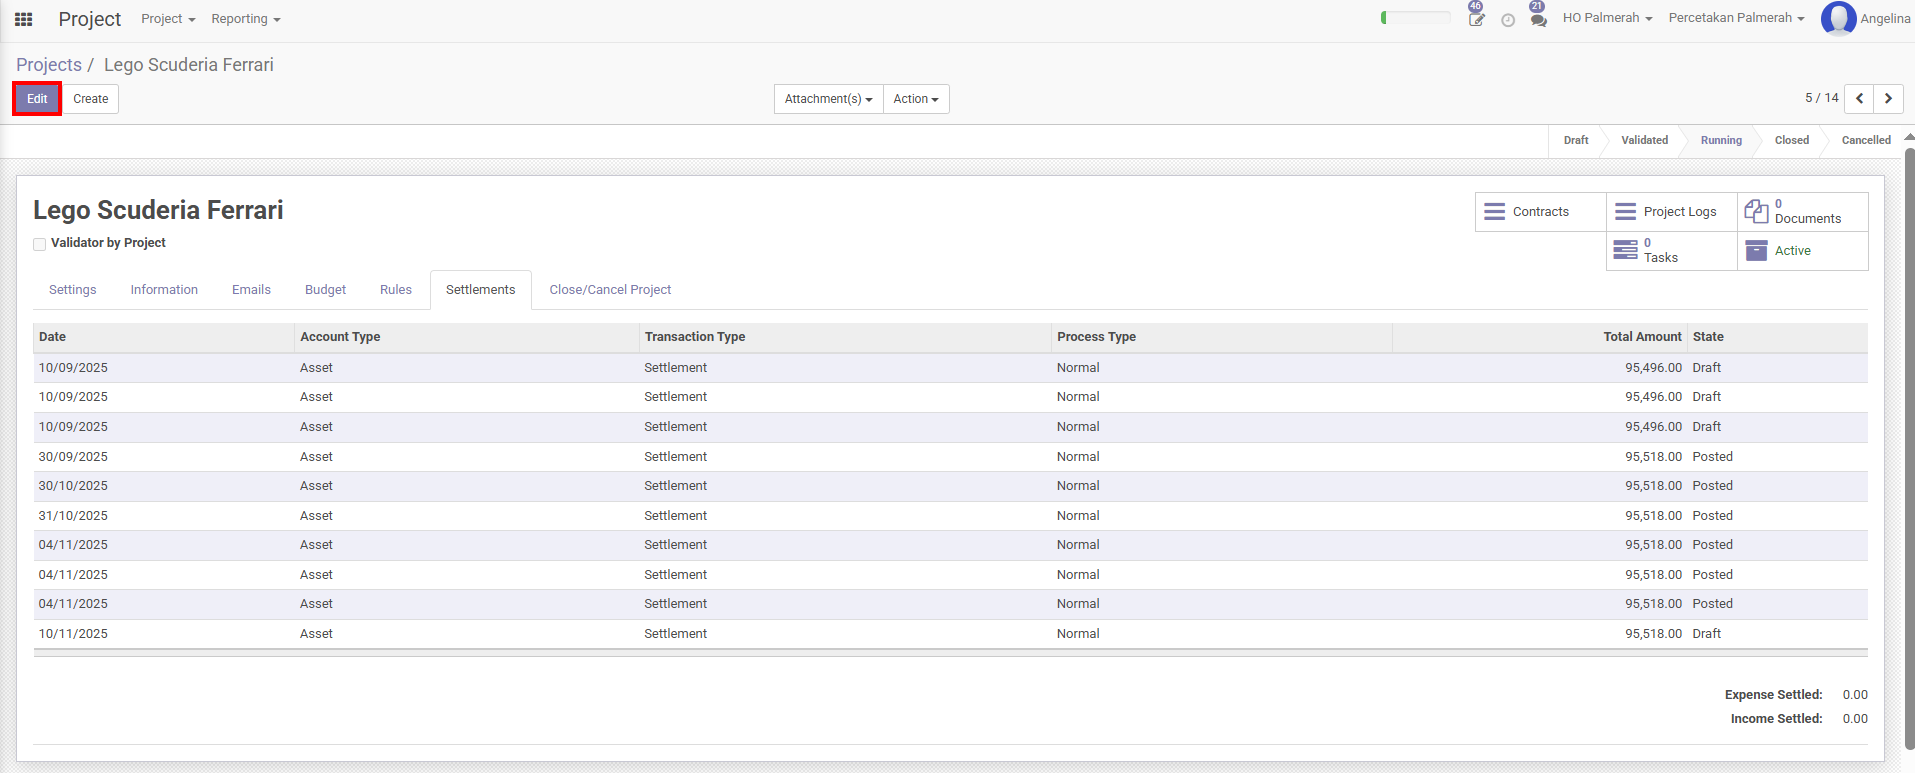
Task: Open the clock timer icon in top bar
Action: pos(1508,20)
